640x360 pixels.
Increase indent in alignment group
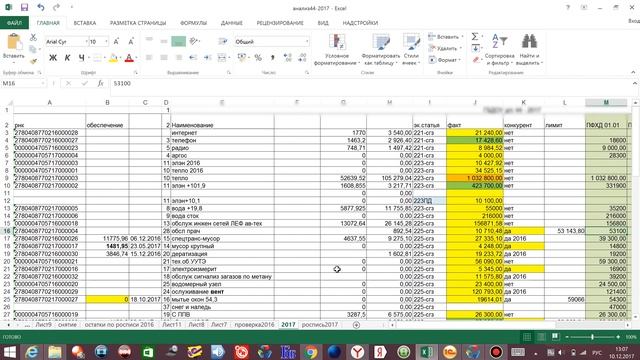[207, 58]
